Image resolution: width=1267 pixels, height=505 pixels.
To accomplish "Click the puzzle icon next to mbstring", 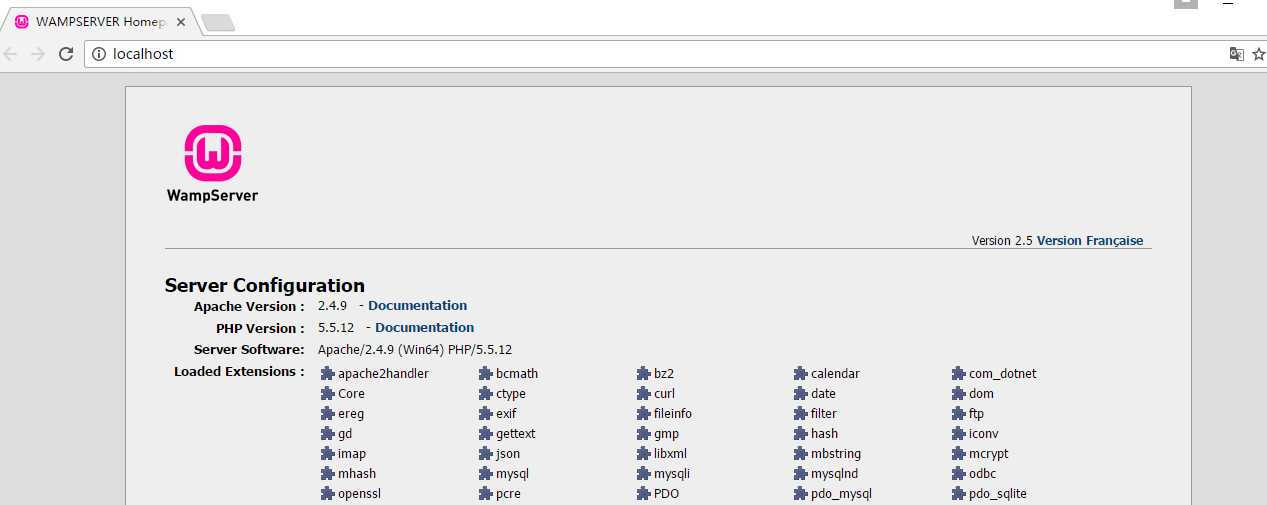I will pos(801,454).
